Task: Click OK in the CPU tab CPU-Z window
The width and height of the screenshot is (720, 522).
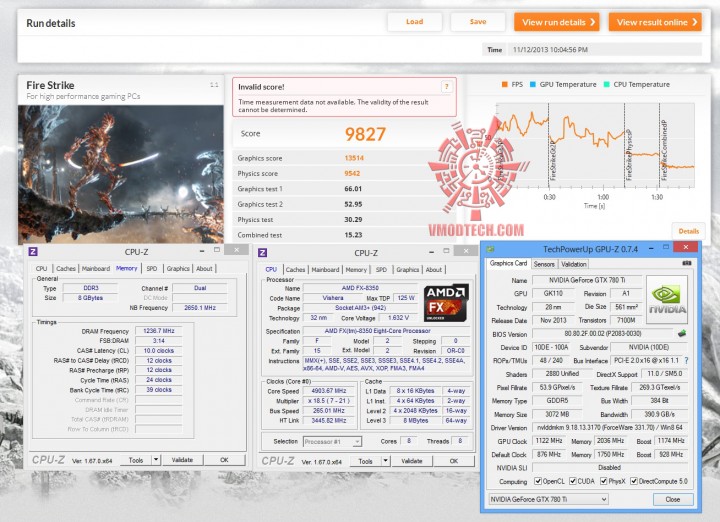Action: pyautogui.click(x=454, y=461)
